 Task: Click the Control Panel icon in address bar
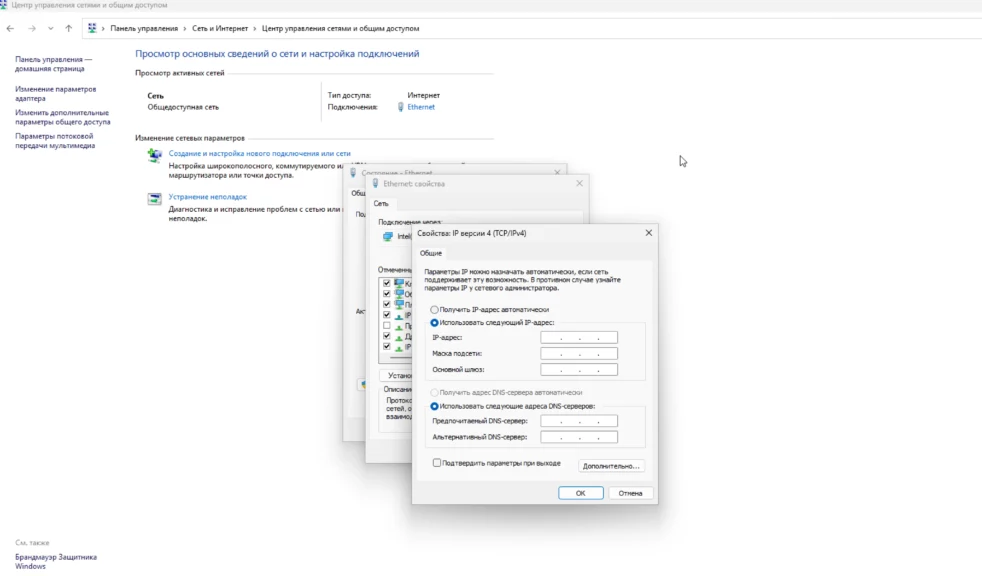[93, 29]
